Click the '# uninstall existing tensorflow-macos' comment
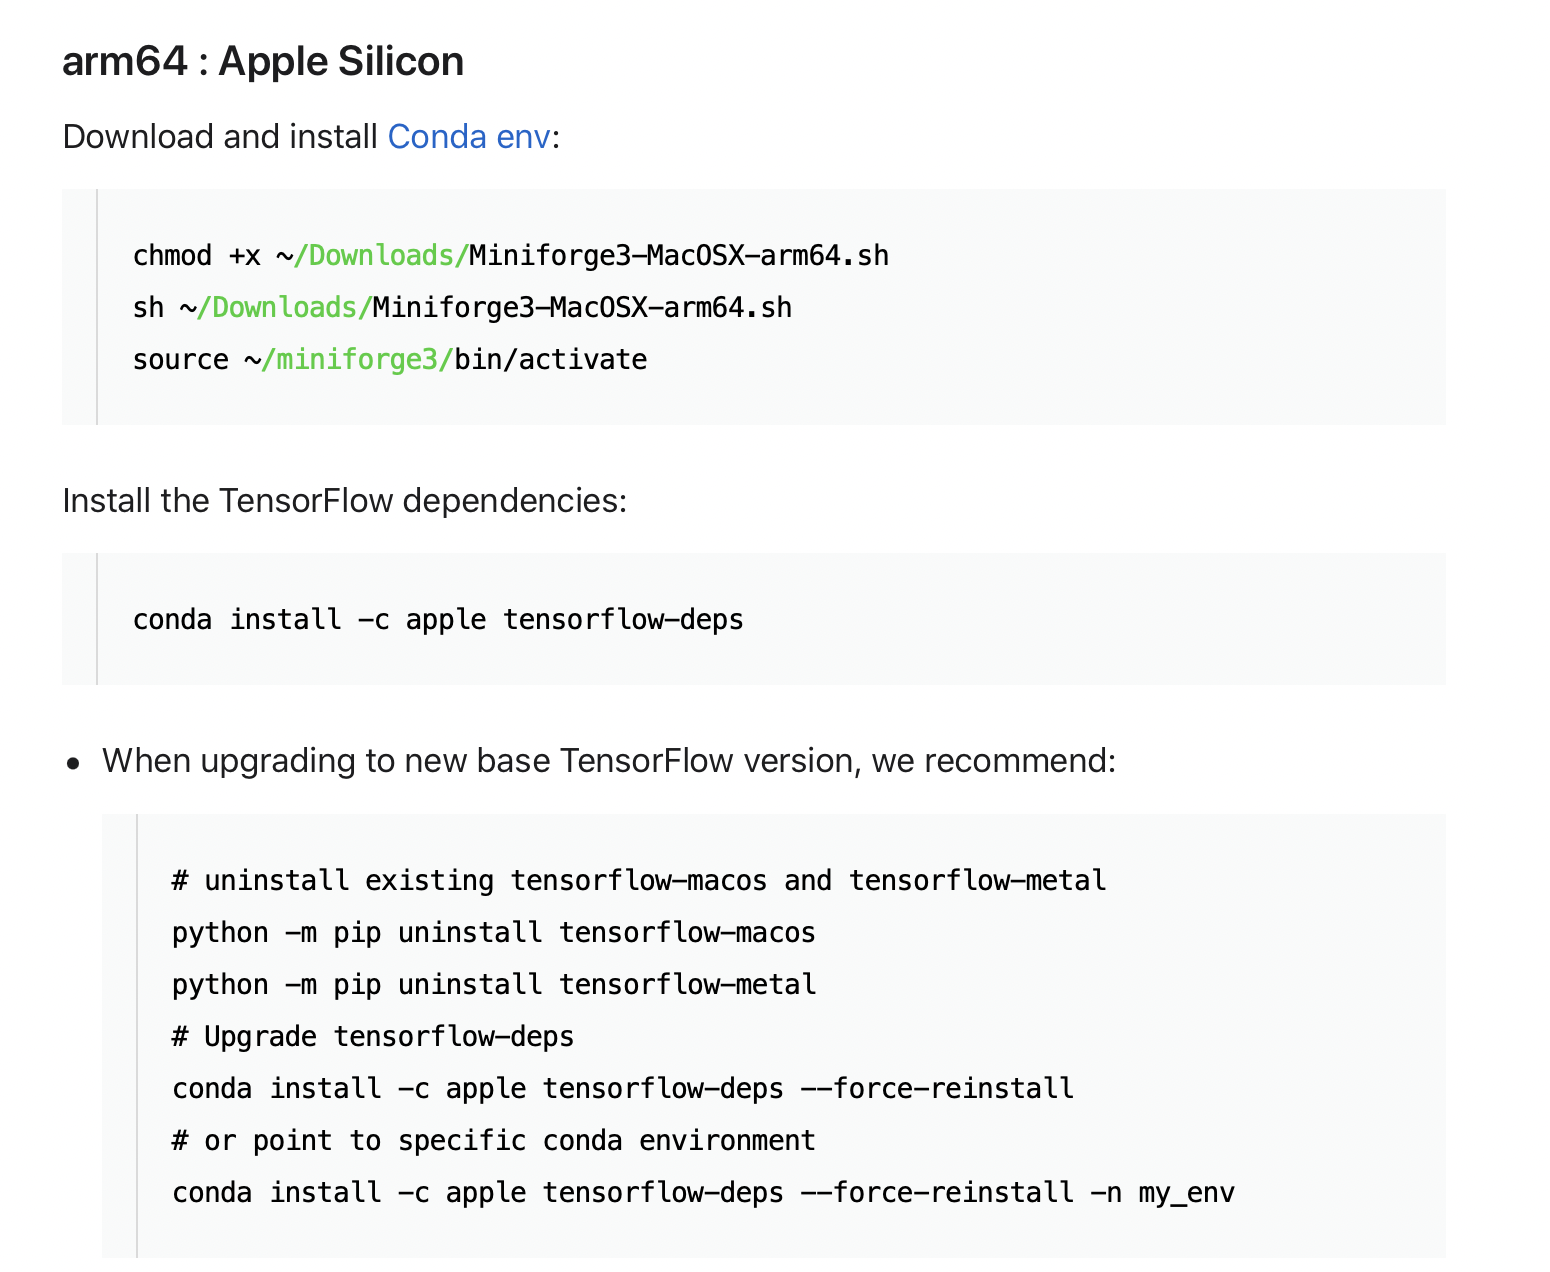The width and height of the screenshot is (1550, 1272). (639, 881)
